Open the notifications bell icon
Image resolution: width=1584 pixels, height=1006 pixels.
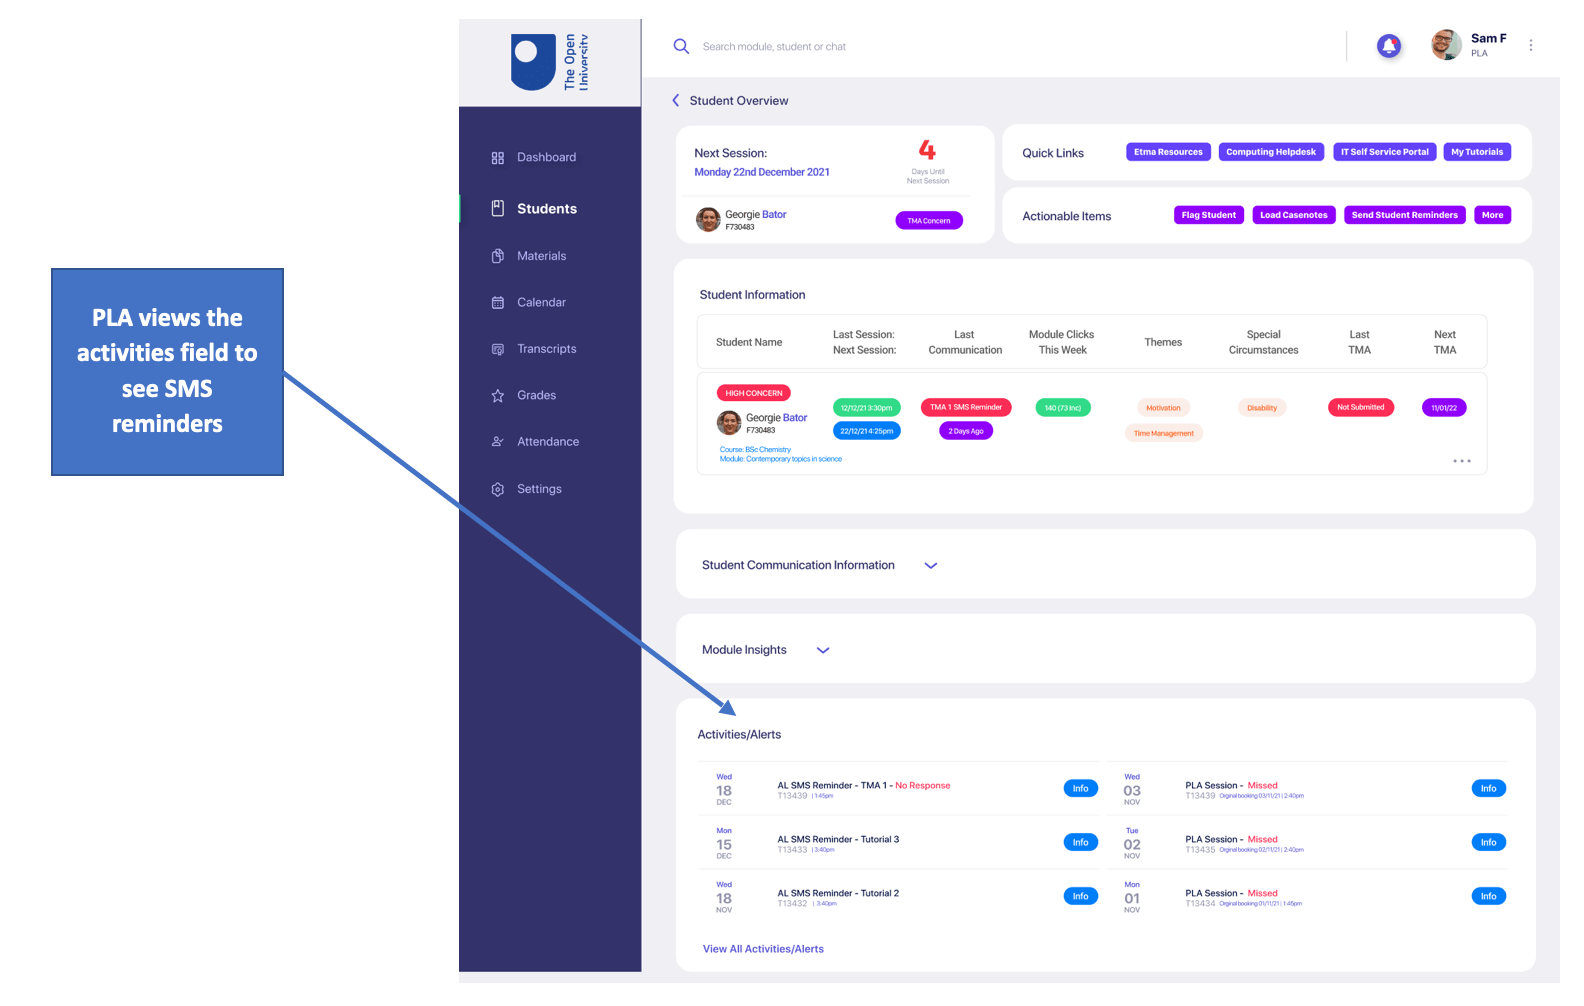click(1388, 46)
